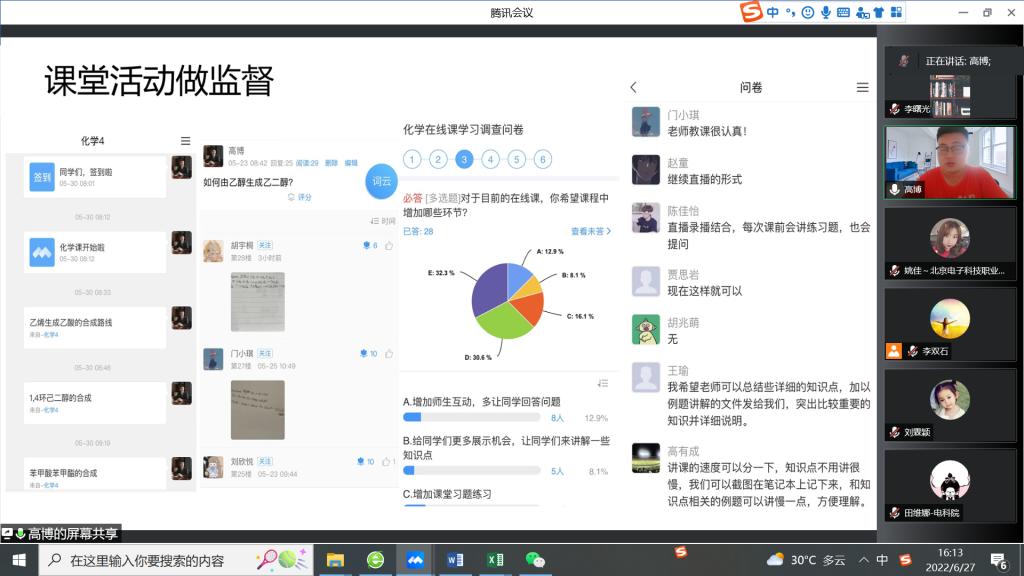Click the 签到 check-in icon
1024x576 pixels.
click(41, 176)
